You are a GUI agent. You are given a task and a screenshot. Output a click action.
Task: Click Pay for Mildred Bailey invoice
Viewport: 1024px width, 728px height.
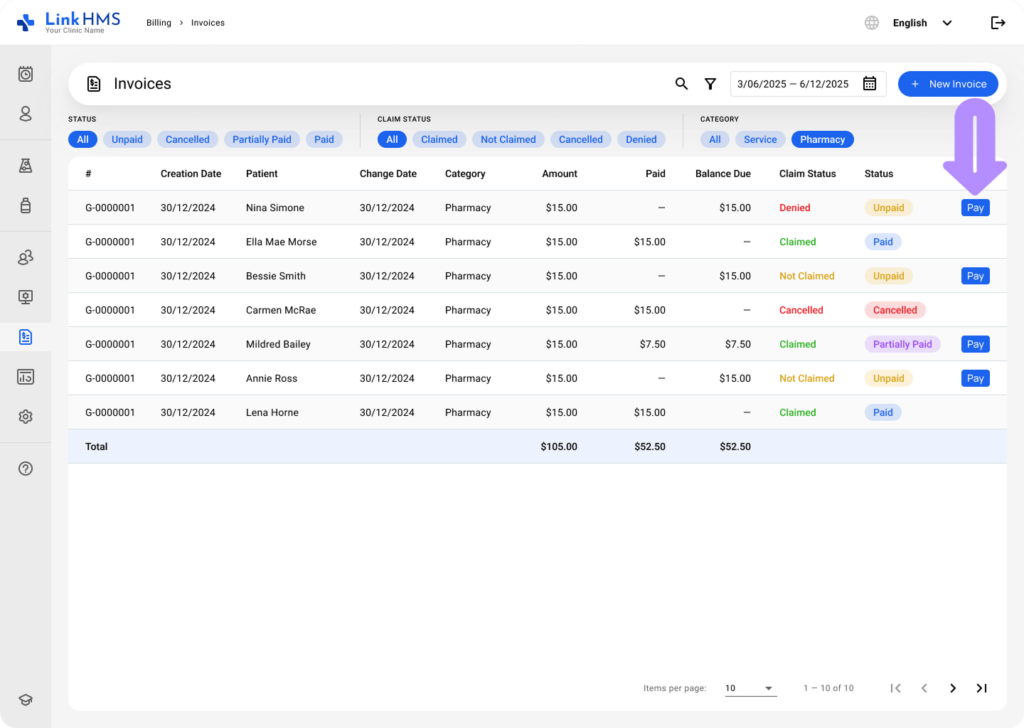(975, 344)
